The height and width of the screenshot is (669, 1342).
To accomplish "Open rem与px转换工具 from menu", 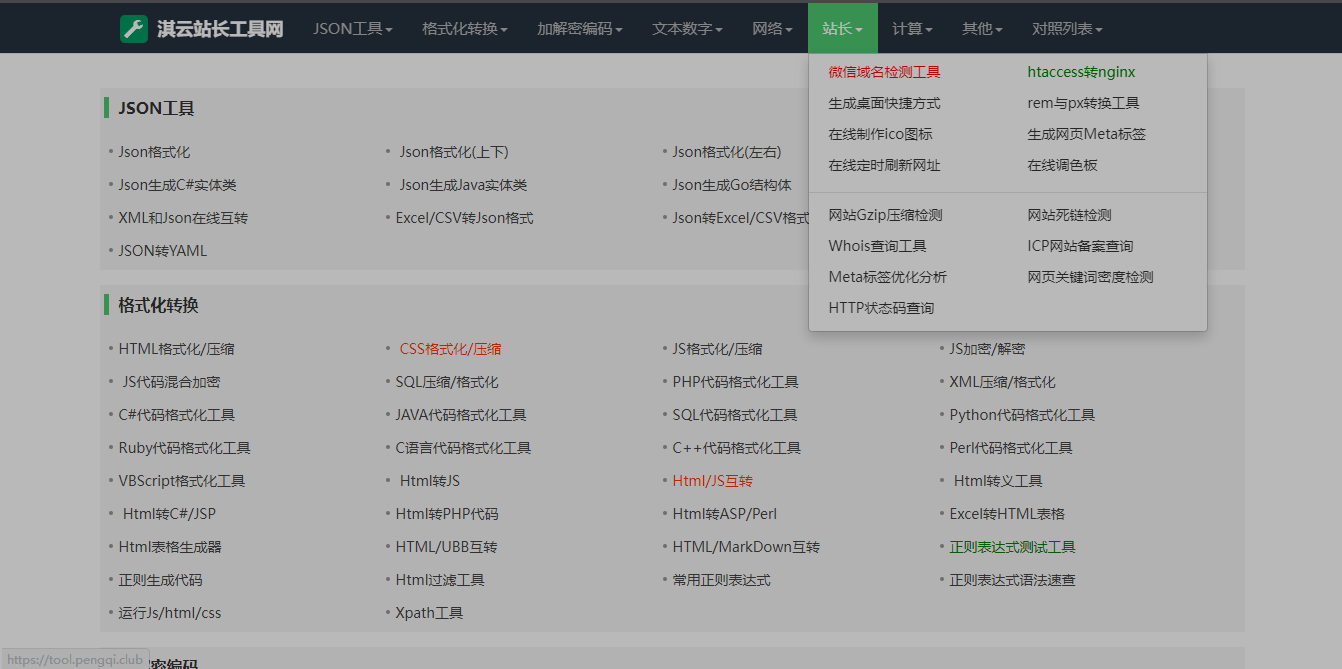I will click(x=1083, y=103).
